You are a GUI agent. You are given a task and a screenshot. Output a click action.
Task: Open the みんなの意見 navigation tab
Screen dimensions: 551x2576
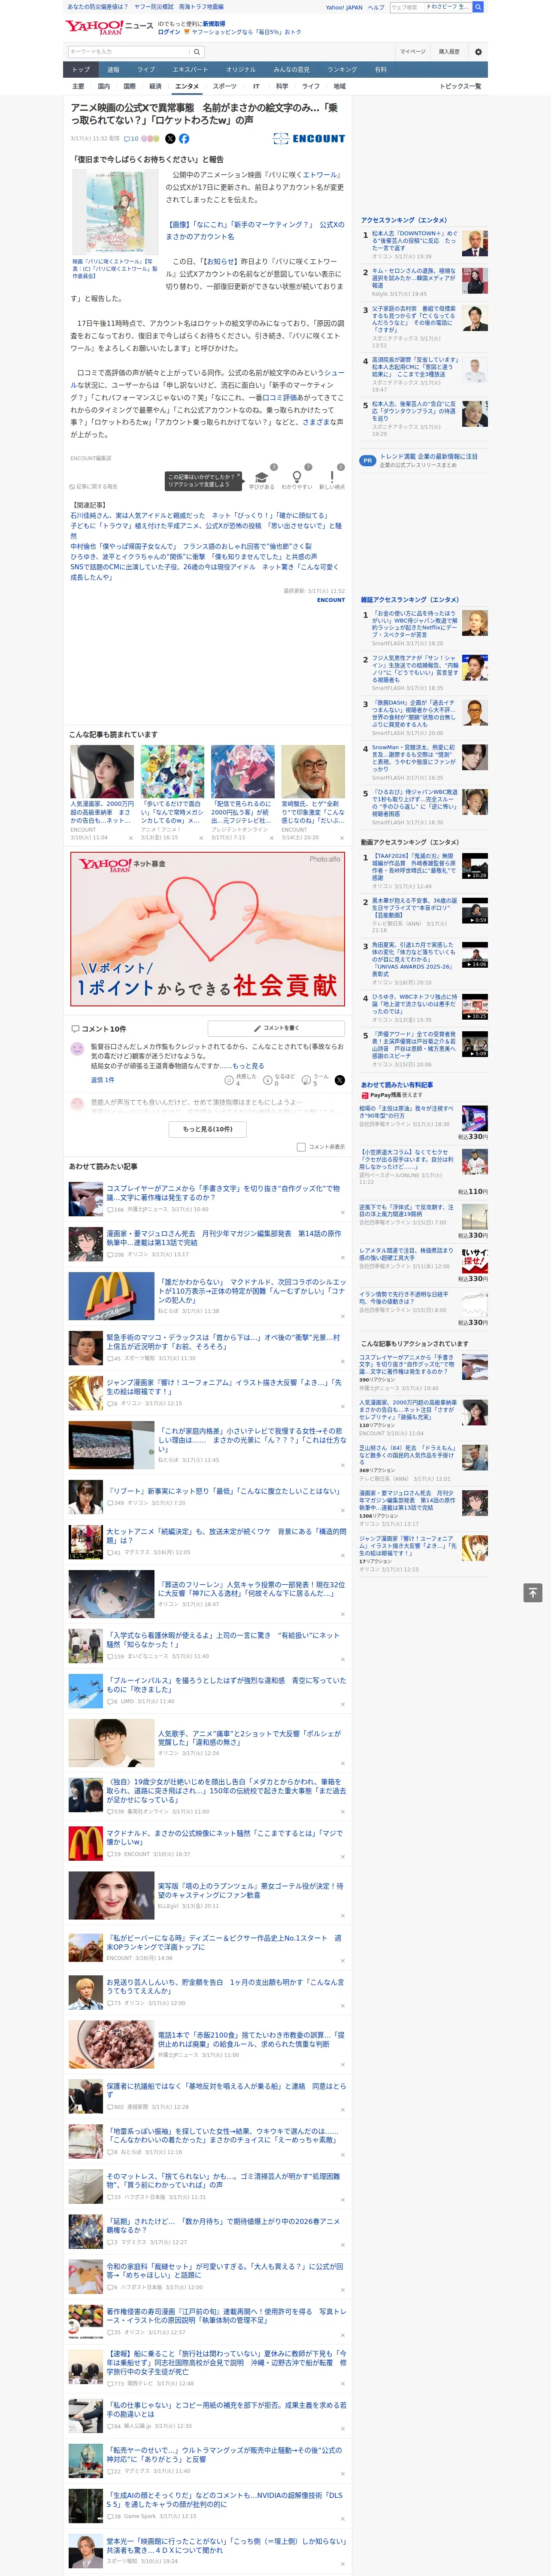[292, 70]
